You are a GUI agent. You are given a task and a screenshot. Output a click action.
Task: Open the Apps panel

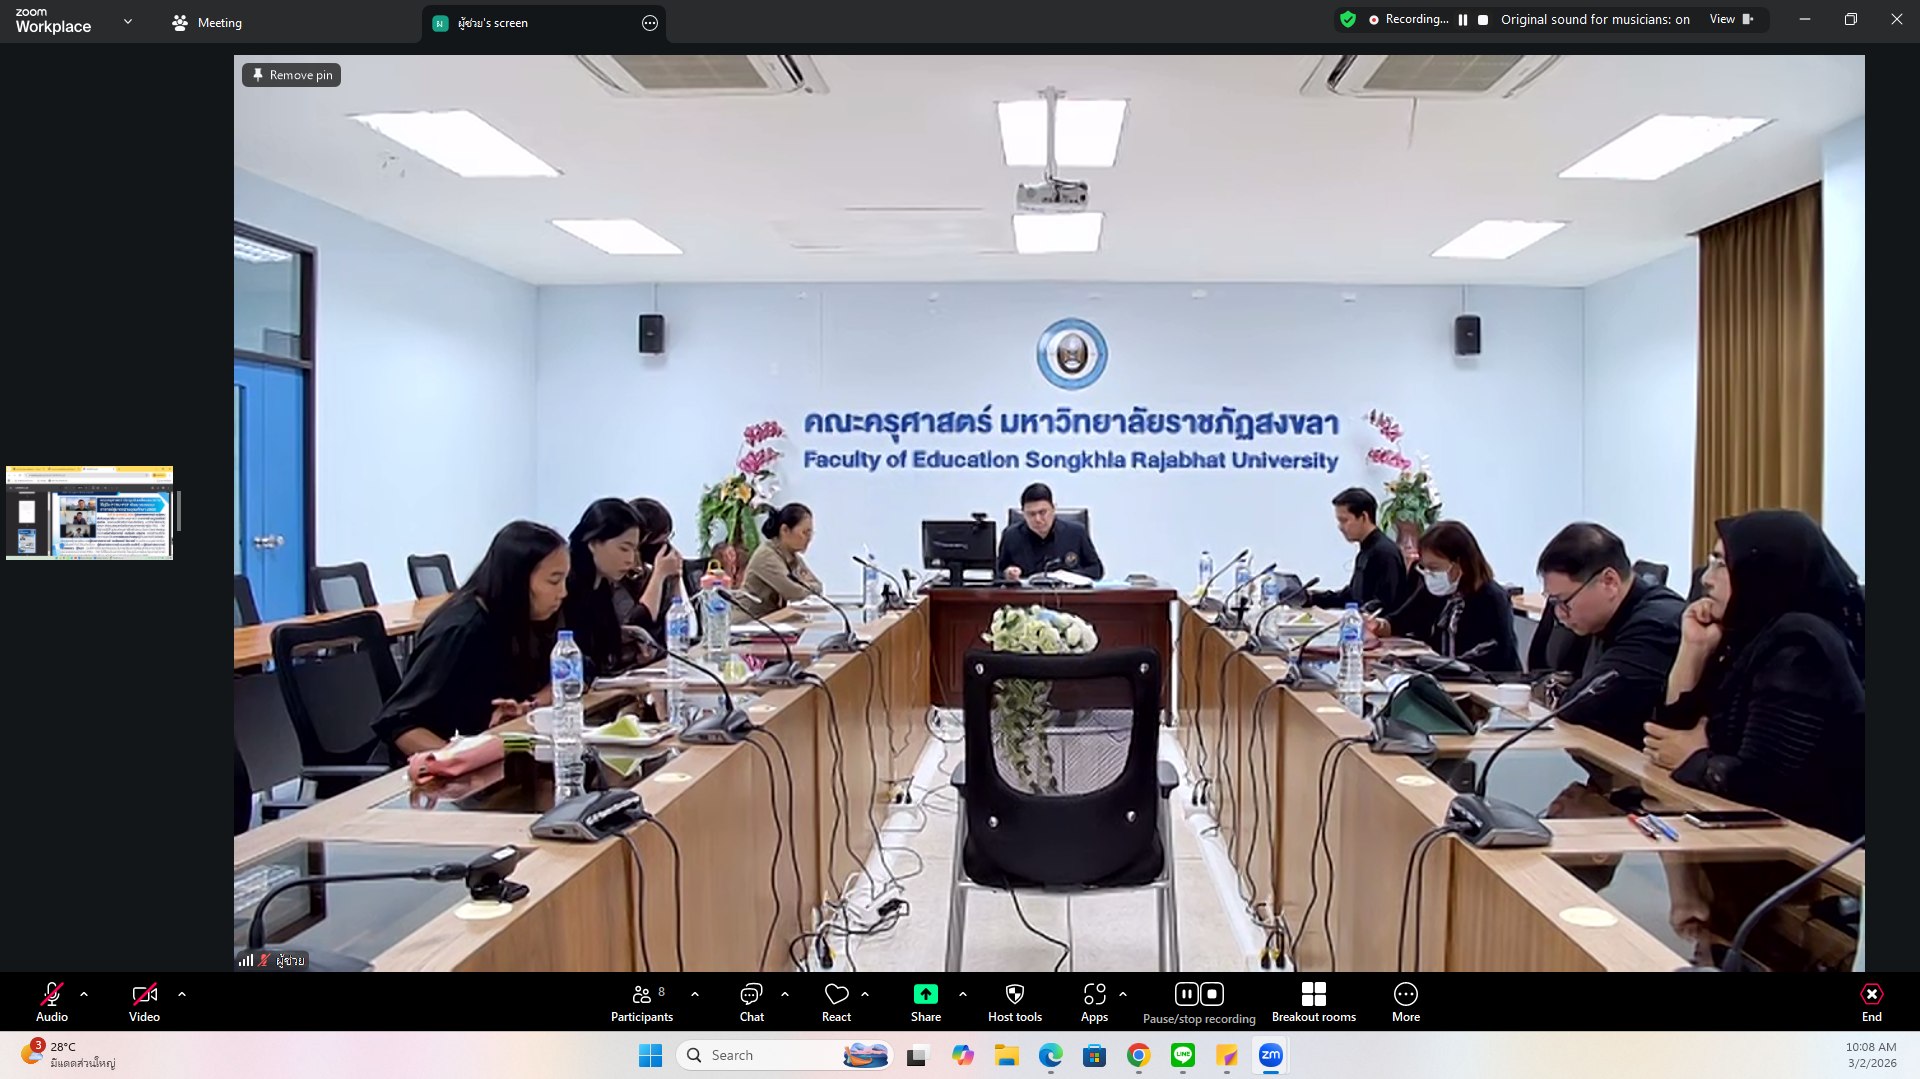(x=1094, y=1002)
